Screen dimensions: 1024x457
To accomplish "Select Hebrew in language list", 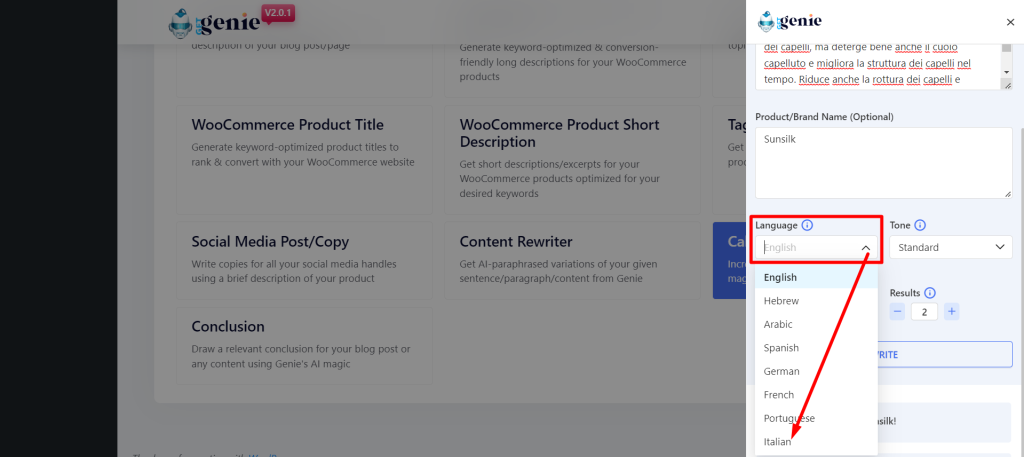I will coord(816,301).
